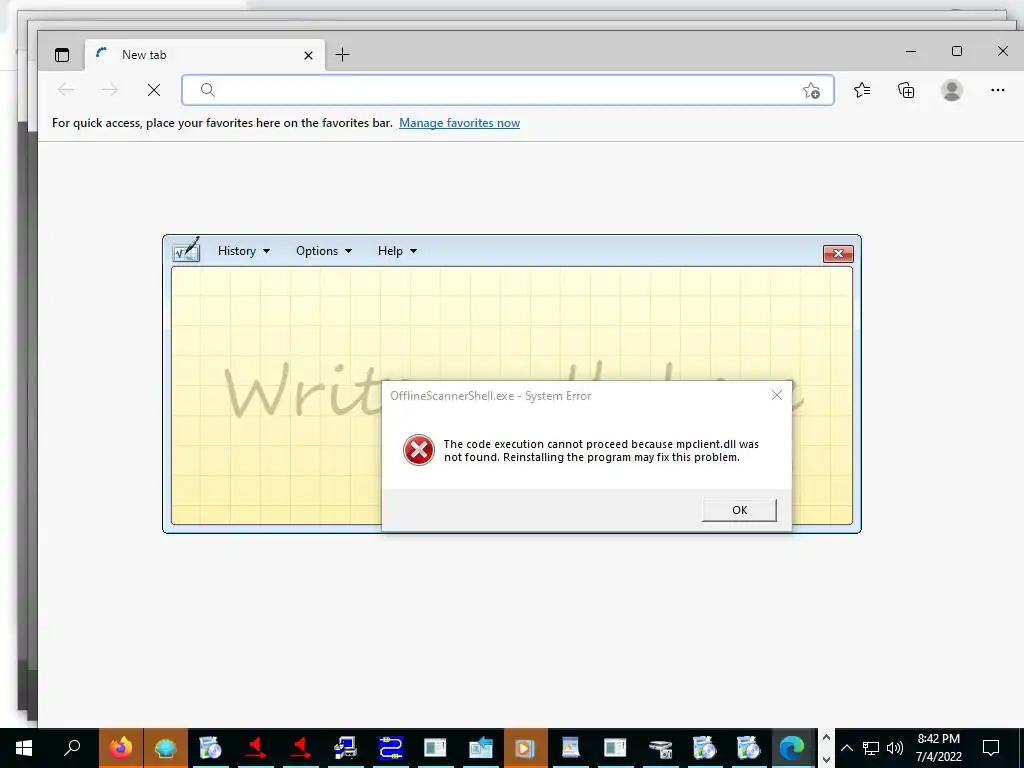Open the orange media player taskbar icon
1024x768 pixels.
click(525, 748)
